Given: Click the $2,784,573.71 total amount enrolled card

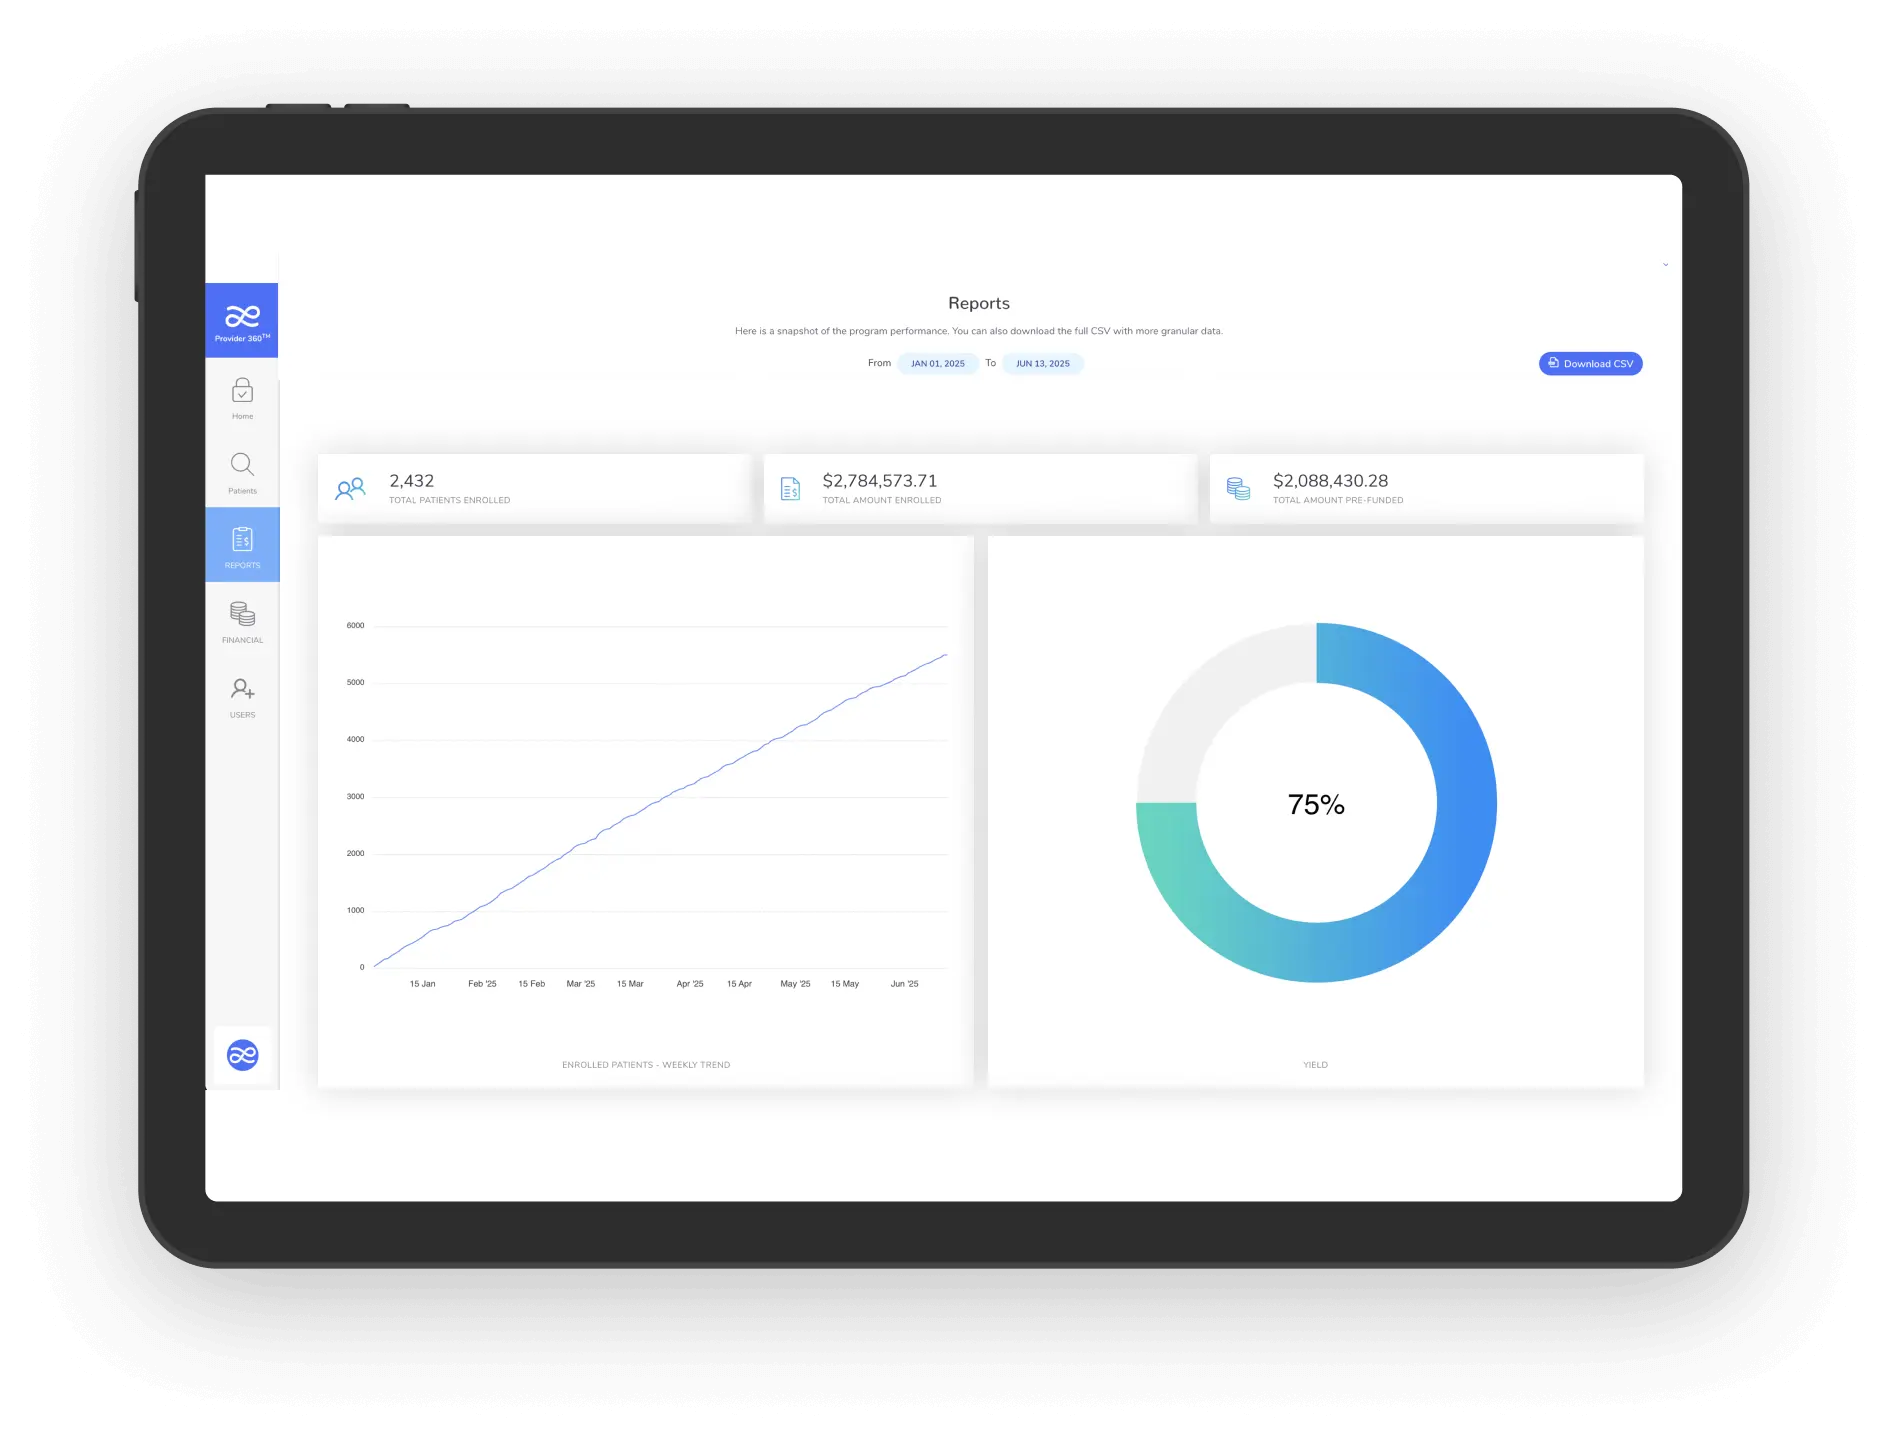Looking at the screenshot, I should coord(980,489).
